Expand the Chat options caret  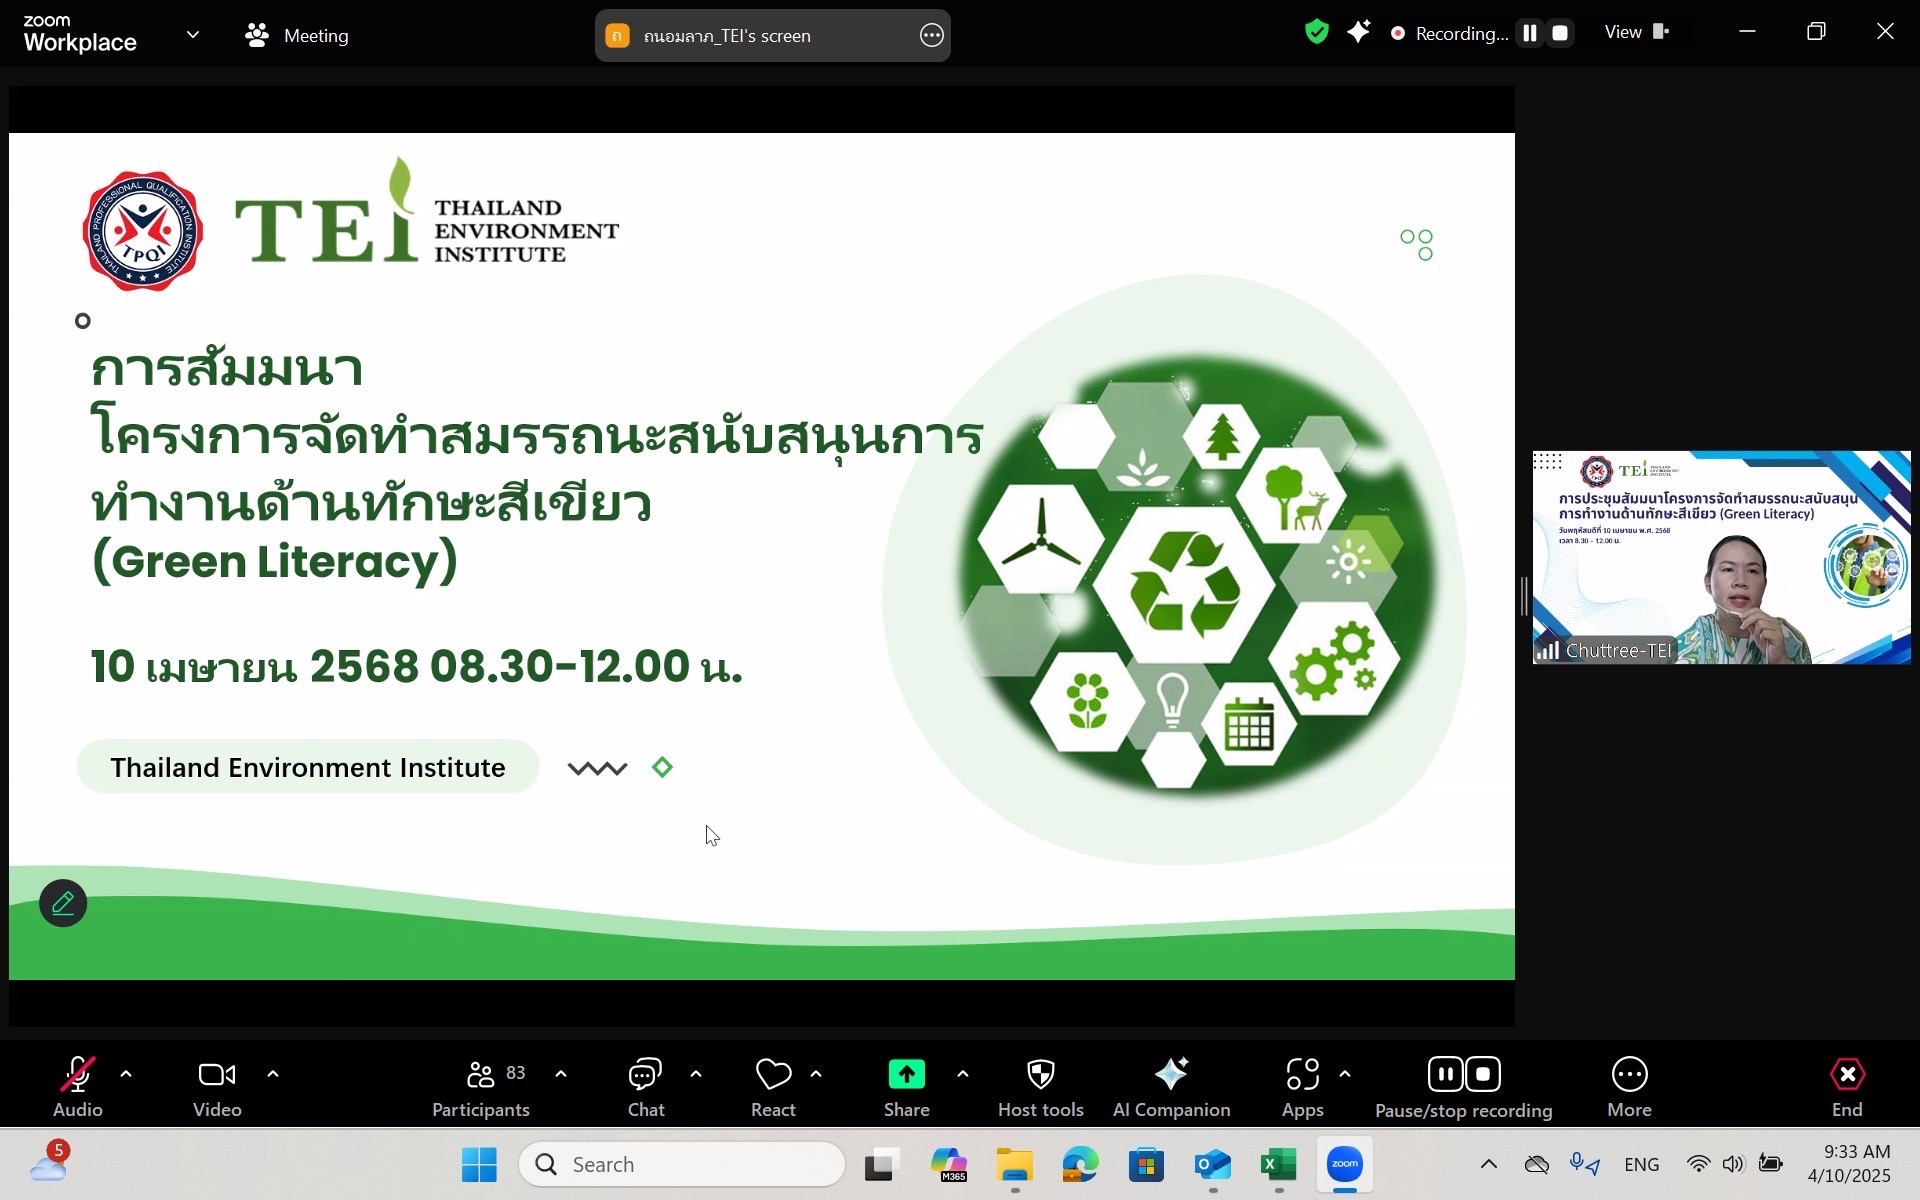[696, 1074]
